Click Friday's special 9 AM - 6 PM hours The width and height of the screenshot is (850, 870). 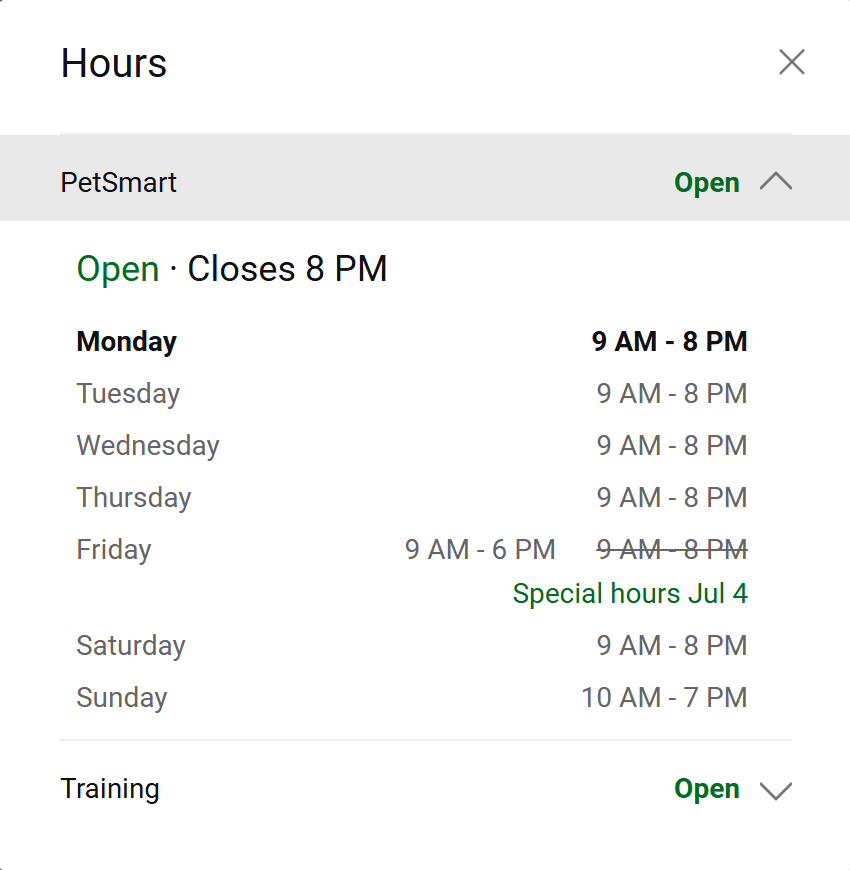click(480, 550)
